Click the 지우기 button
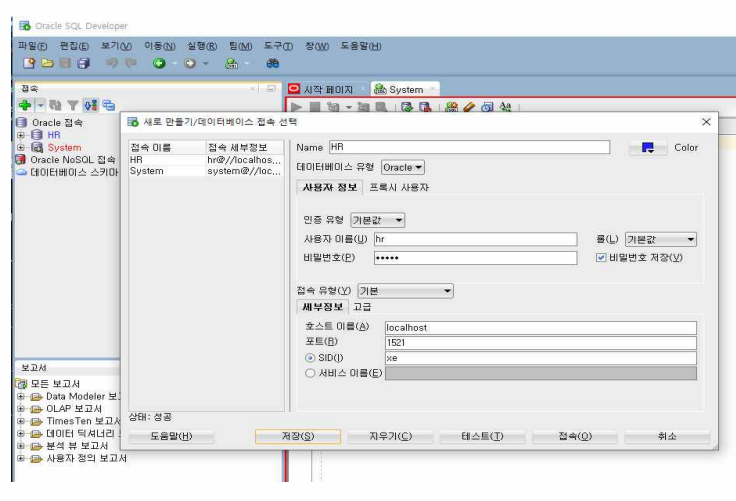The width and height of the screenshot is (736, 501). coord(390,436)
